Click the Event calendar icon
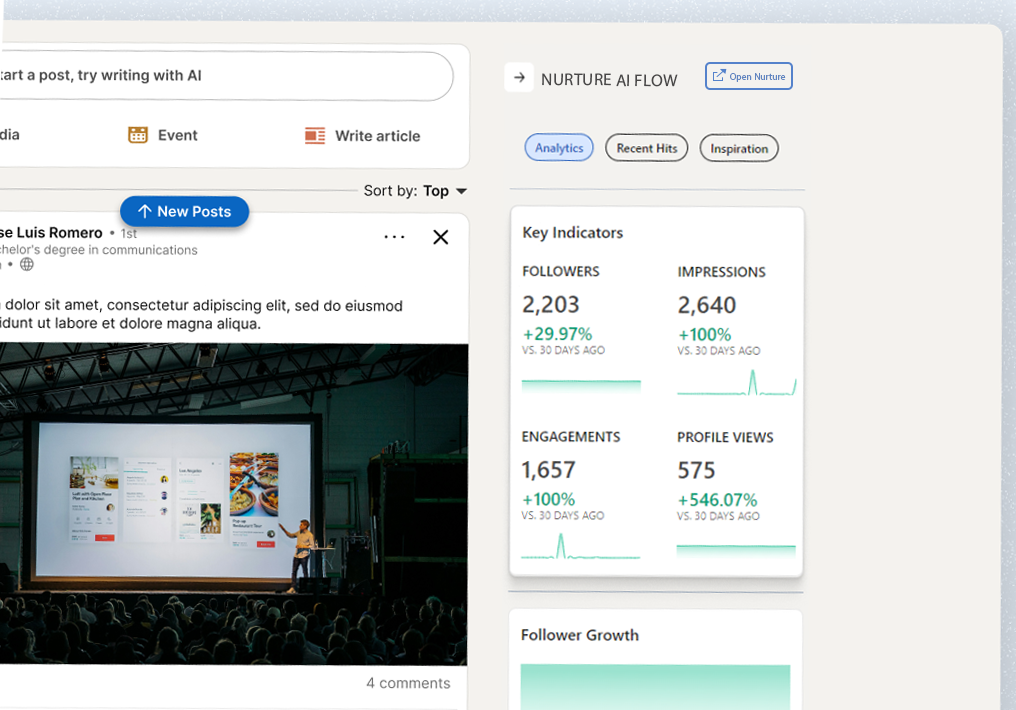The width and height of the screenshot is (1016, 710). tap(138, 135)
